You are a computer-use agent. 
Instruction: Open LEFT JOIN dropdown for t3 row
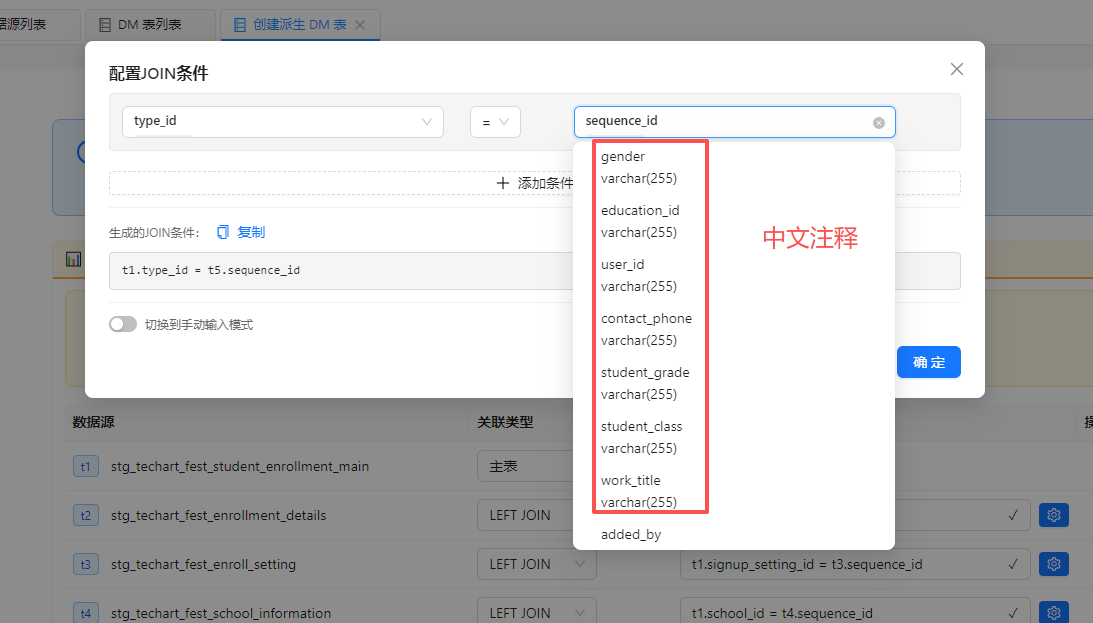click(x=536, y=564)
